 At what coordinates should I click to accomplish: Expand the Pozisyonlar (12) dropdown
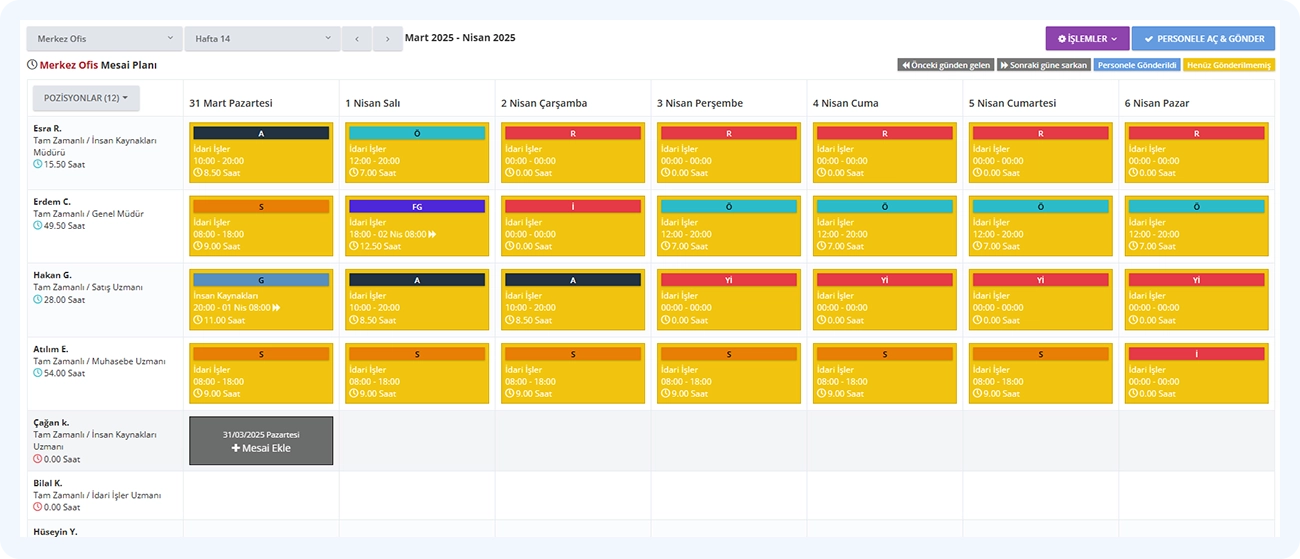tap(86, 98)
